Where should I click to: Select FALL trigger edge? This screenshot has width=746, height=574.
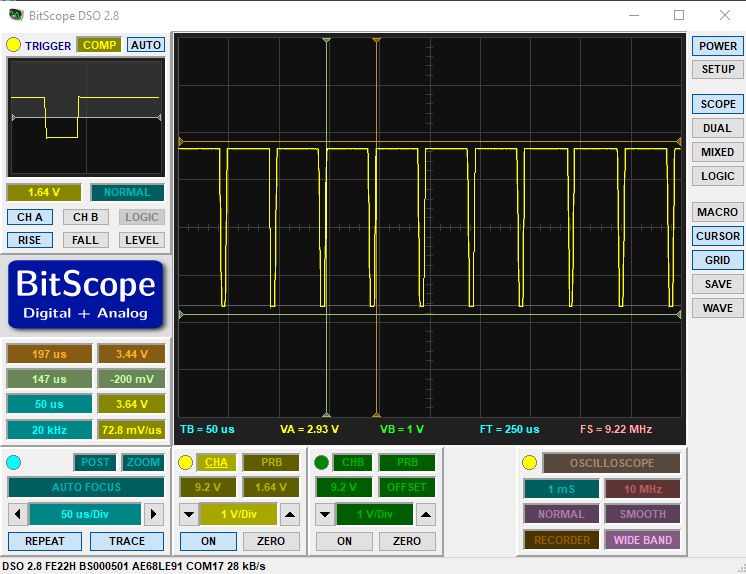86,240
